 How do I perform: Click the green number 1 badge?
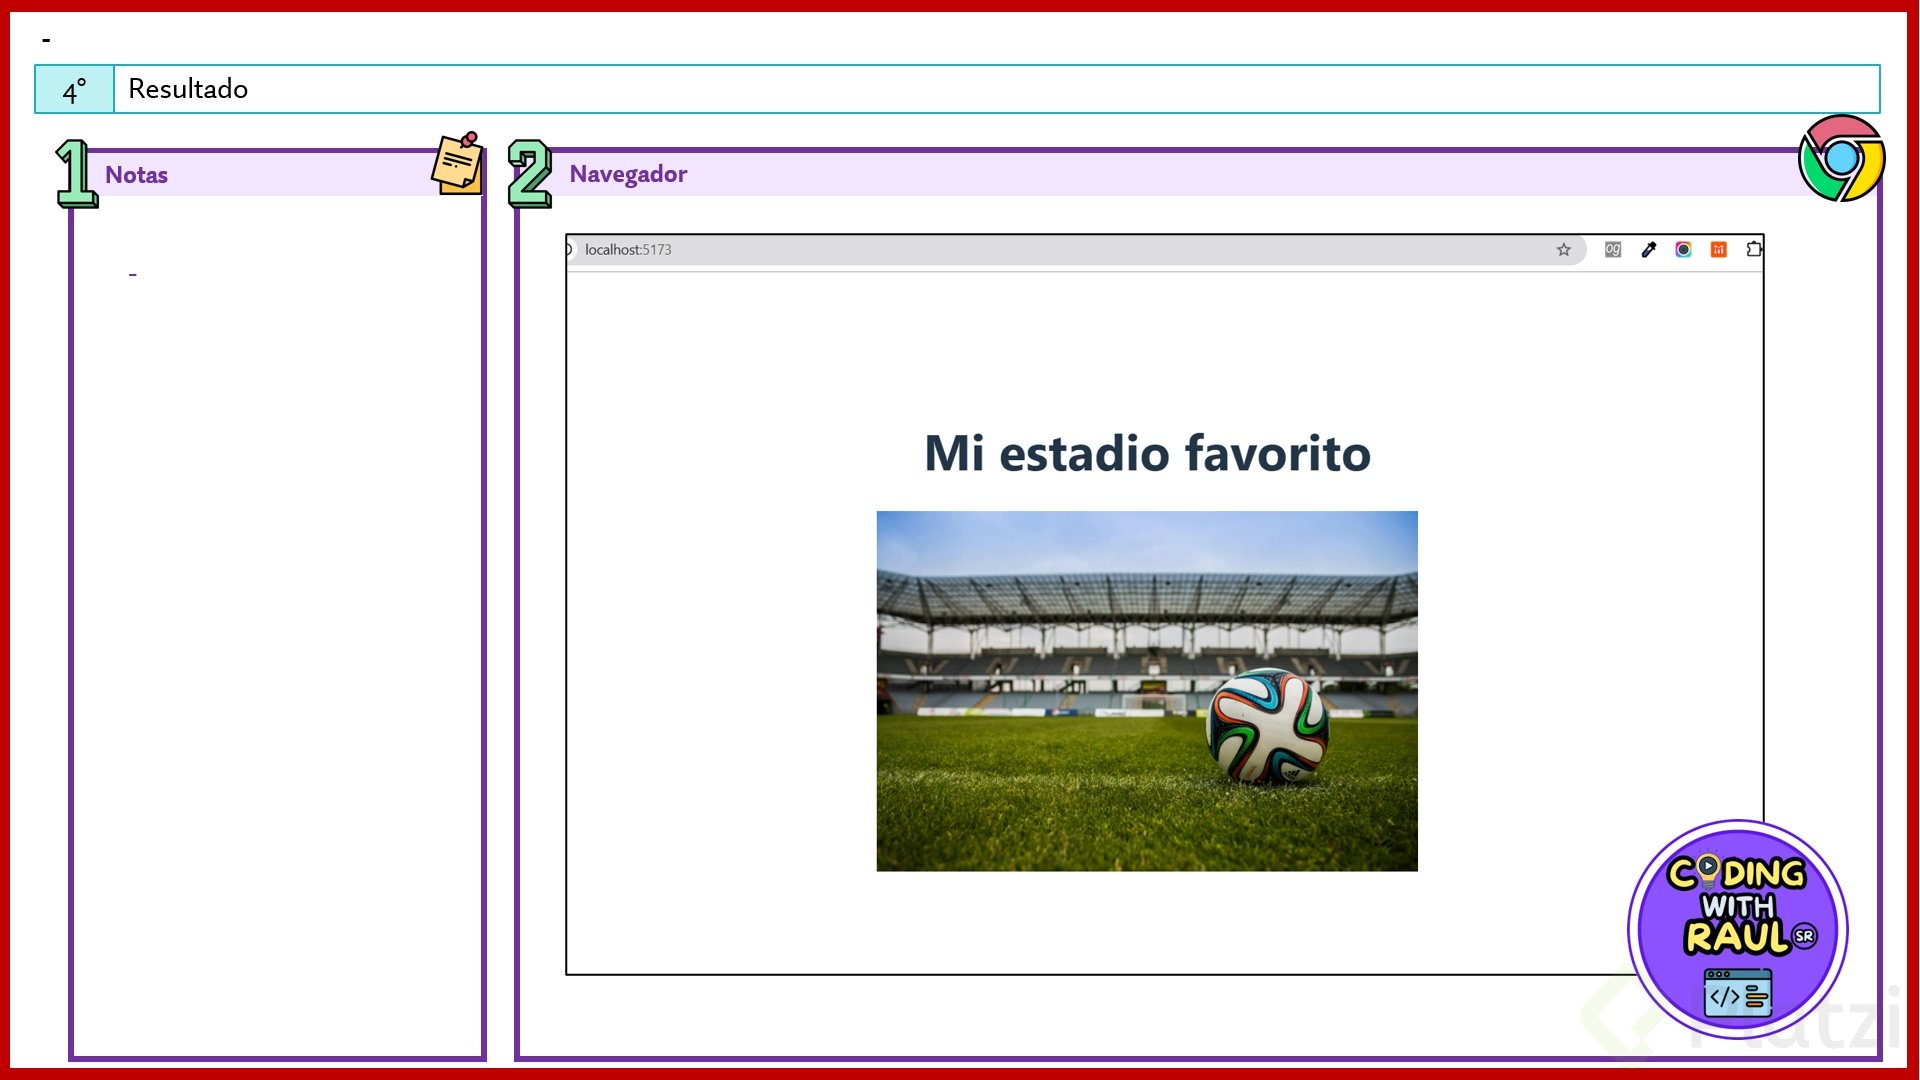click(75, 174)
